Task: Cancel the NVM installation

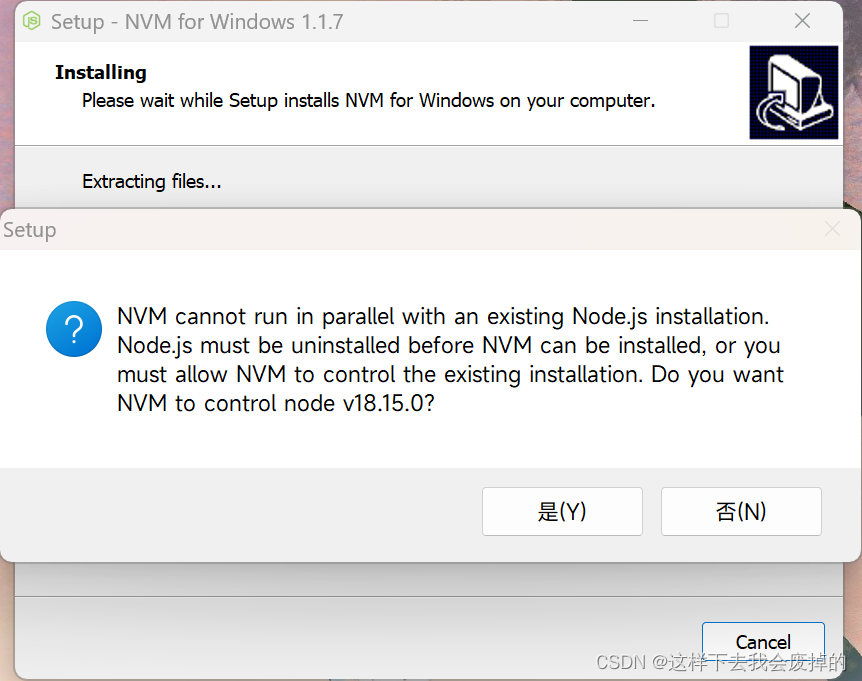Action: (763, 642)
